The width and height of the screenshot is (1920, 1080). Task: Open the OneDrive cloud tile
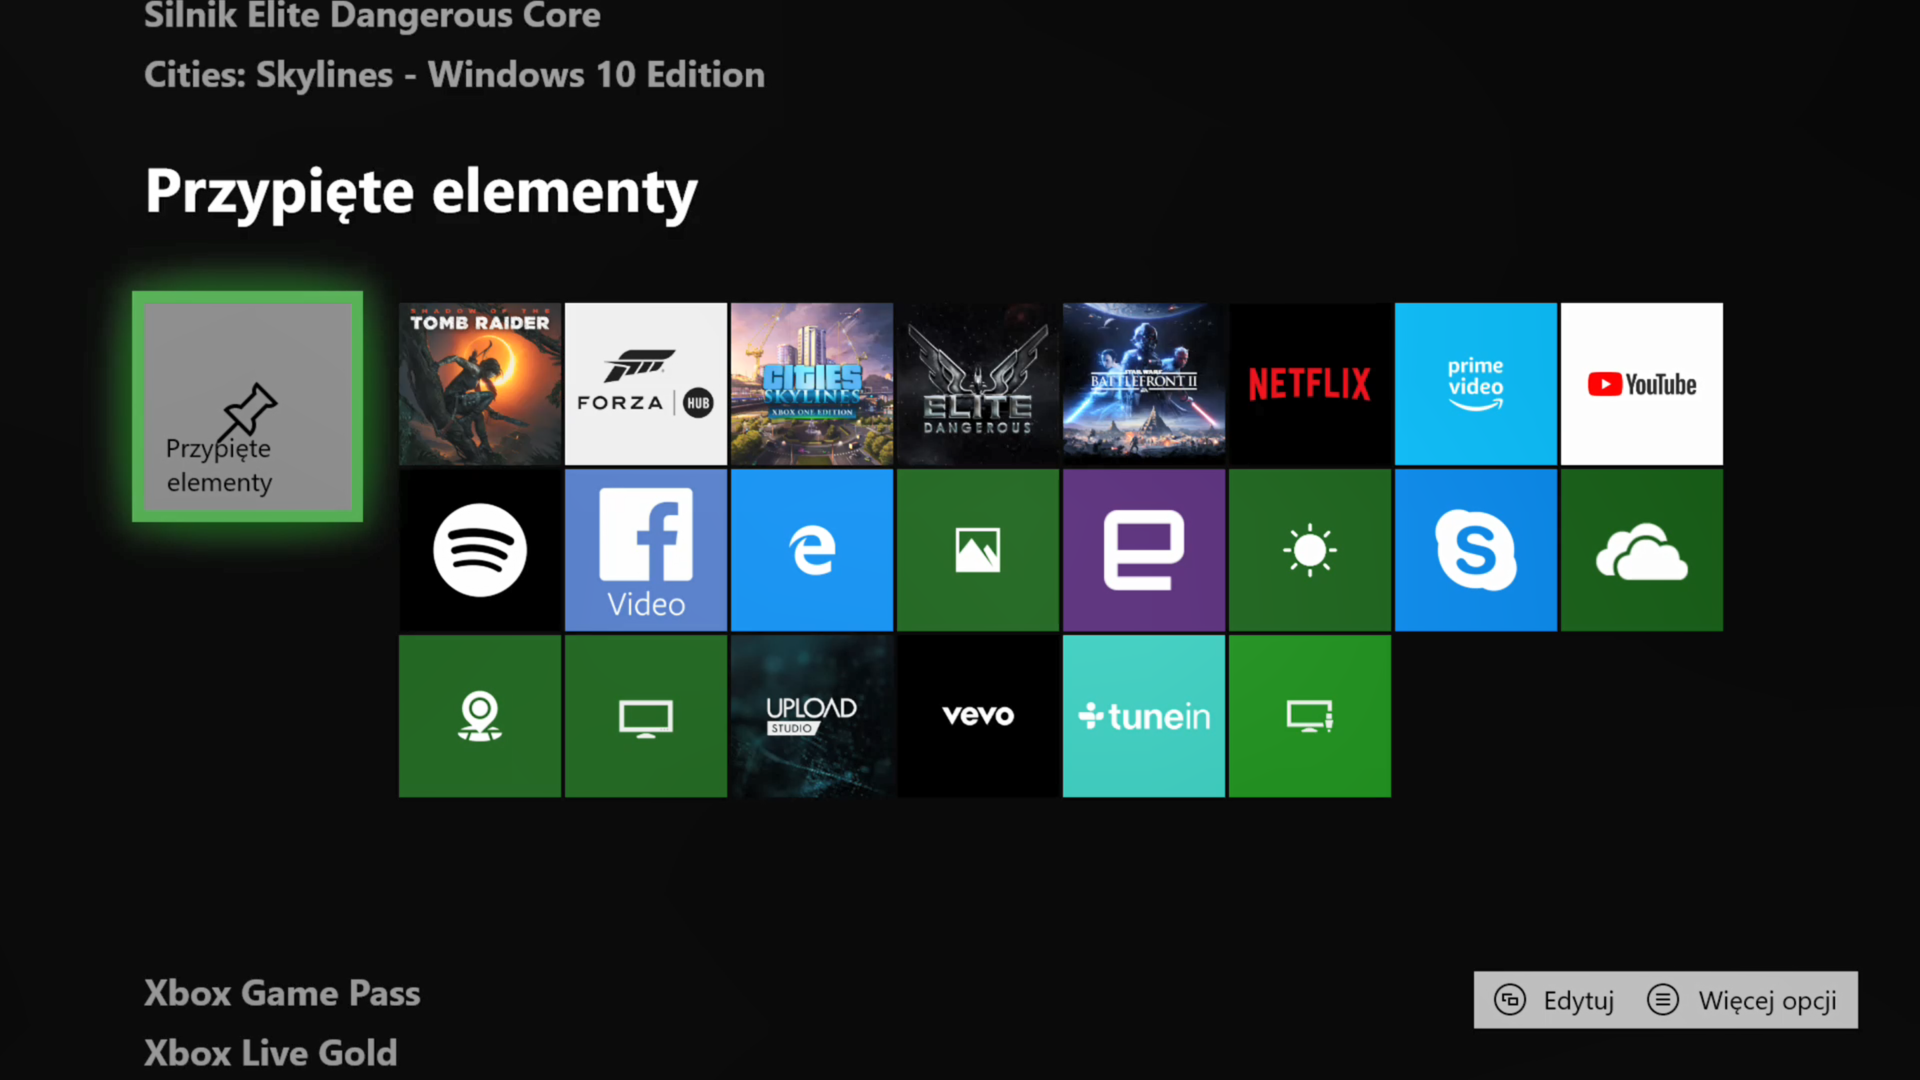[1642, 550]
